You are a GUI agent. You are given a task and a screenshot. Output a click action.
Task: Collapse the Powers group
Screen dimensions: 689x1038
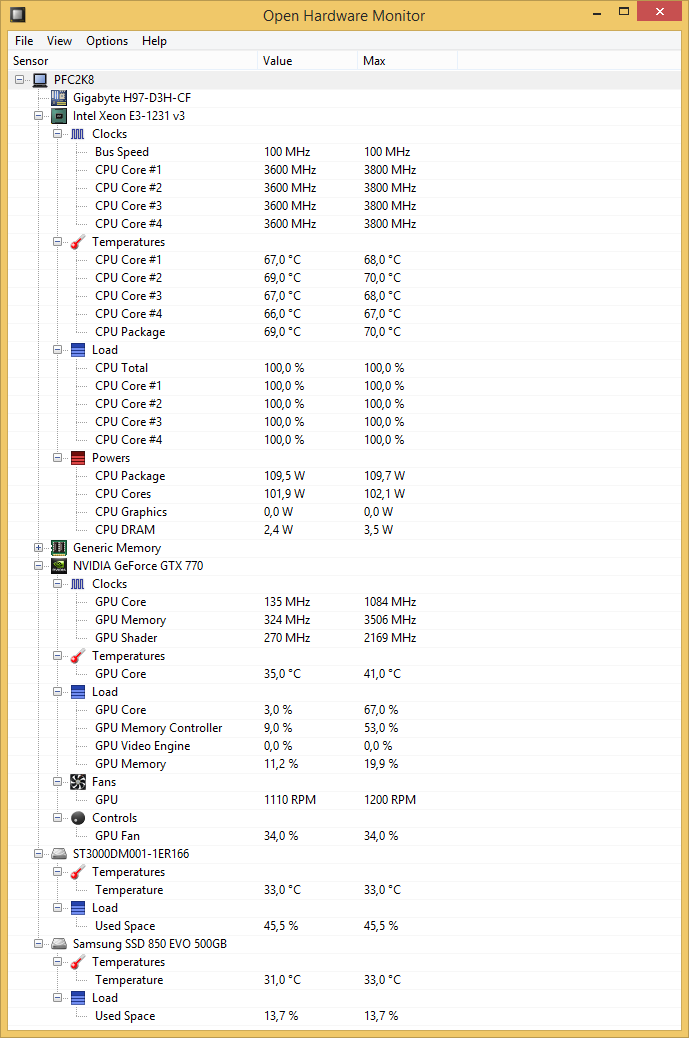click(x=58, y=458)
